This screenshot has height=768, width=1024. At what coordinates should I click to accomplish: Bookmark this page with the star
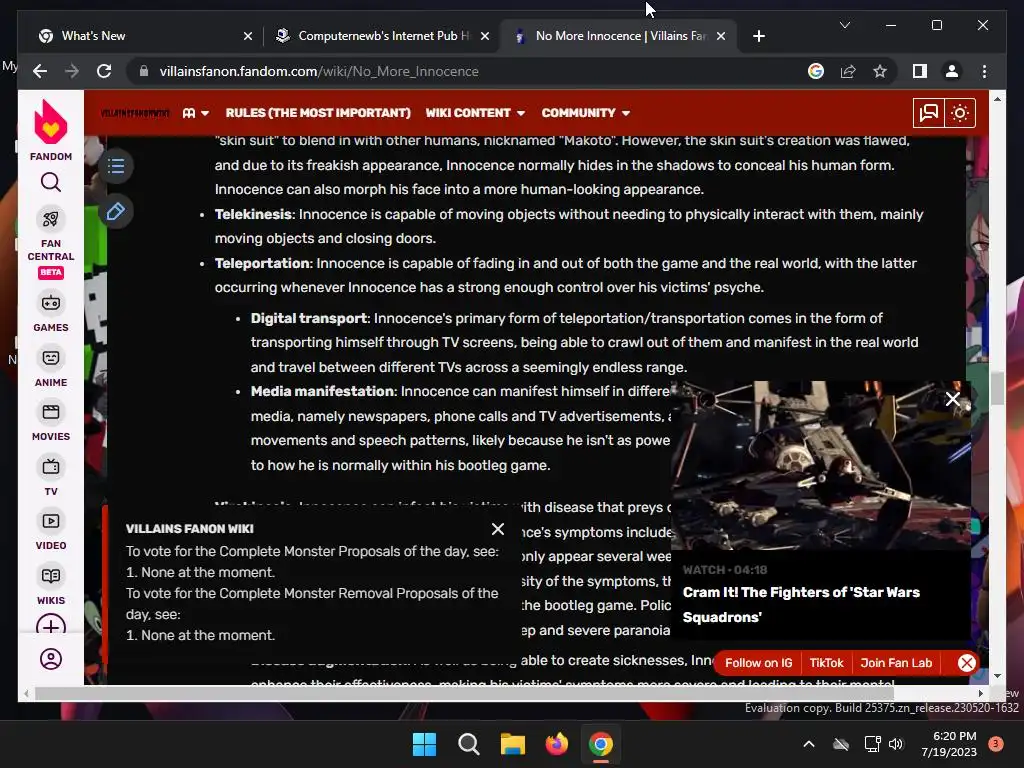[880, 71]
